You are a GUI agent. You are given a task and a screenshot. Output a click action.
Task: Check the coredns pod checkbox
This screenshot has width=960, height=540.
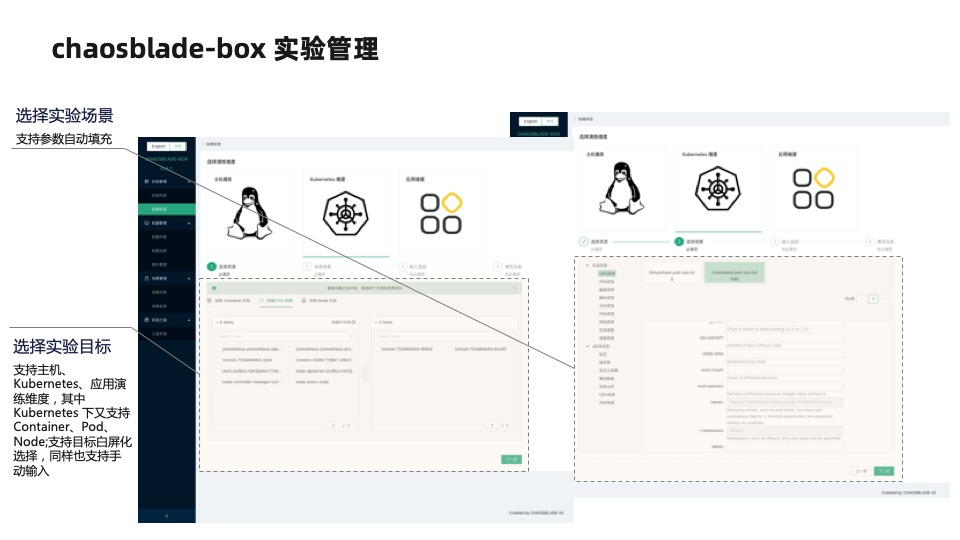[291, 360]
